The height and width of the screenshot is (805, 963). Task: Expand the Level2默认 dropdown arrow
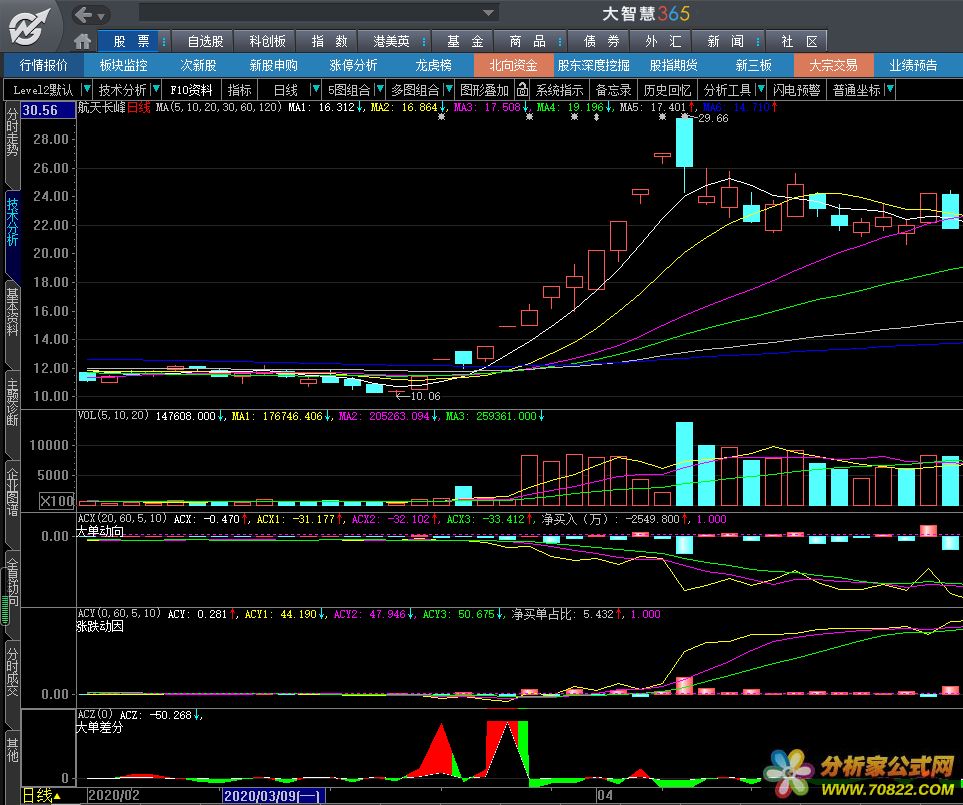(x=86, y=90)
